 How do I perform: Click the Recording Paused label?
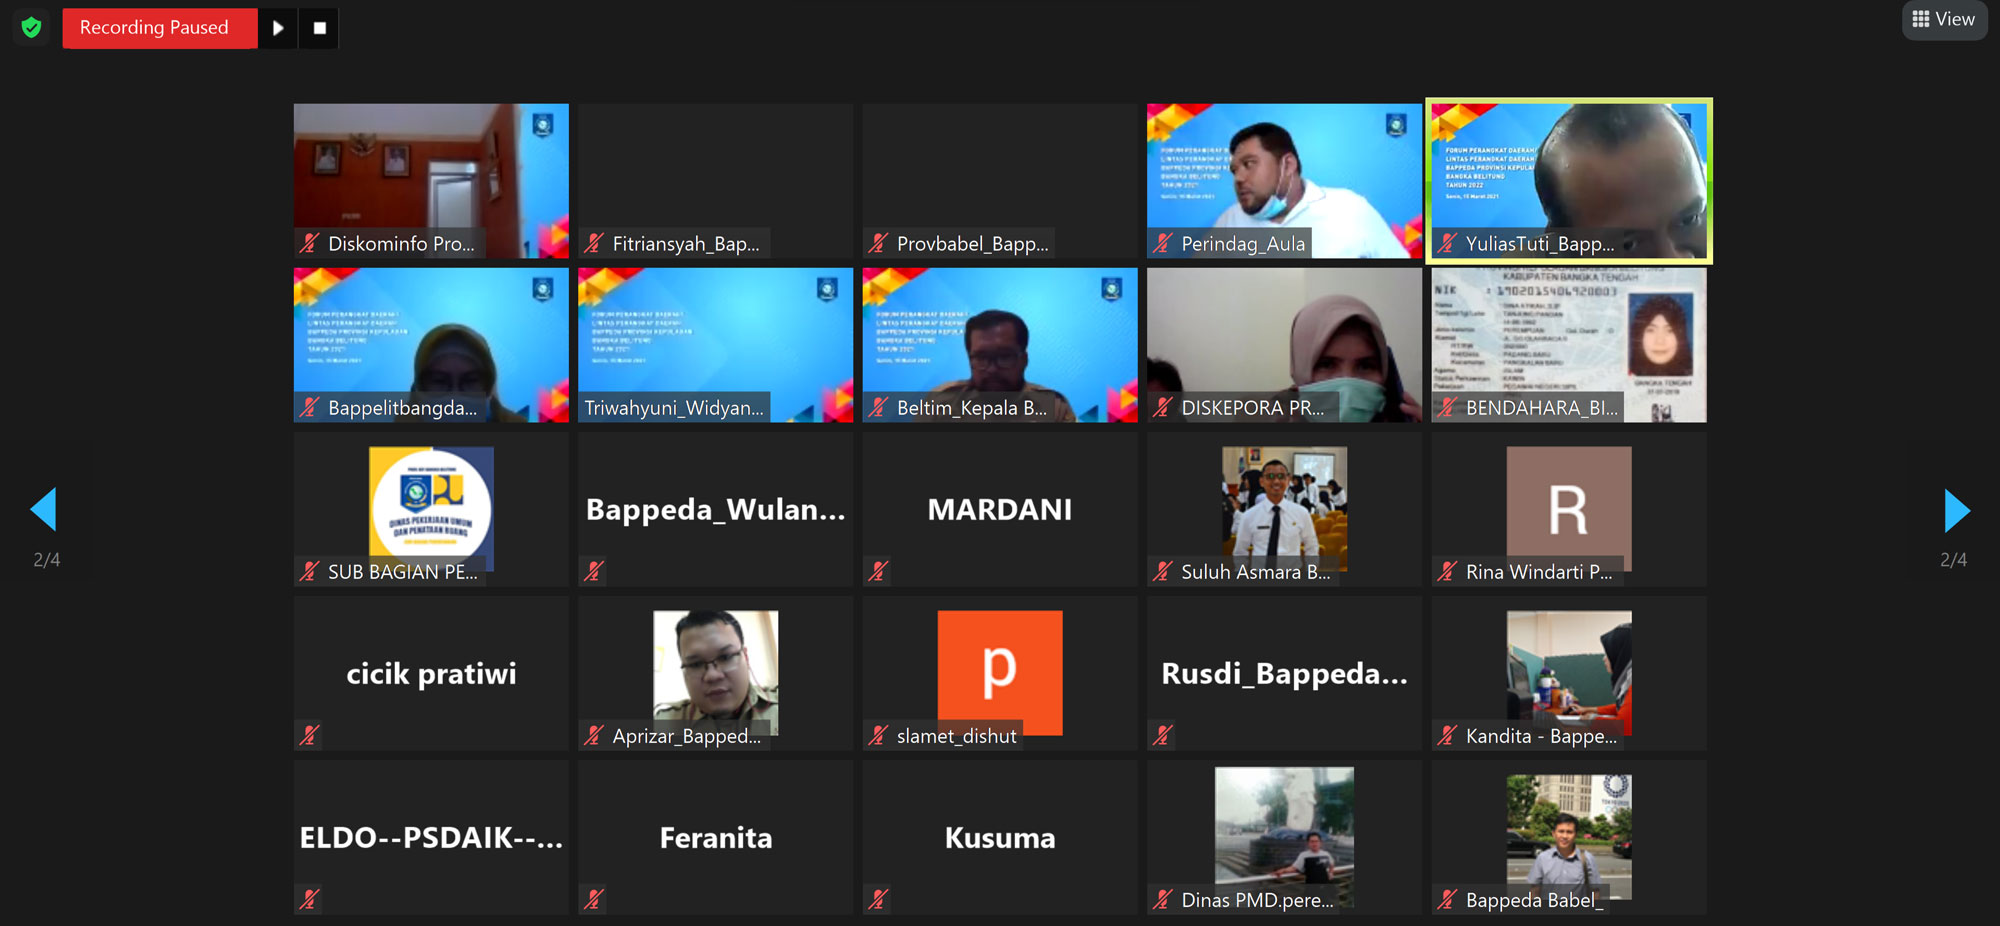click(154, 28)
